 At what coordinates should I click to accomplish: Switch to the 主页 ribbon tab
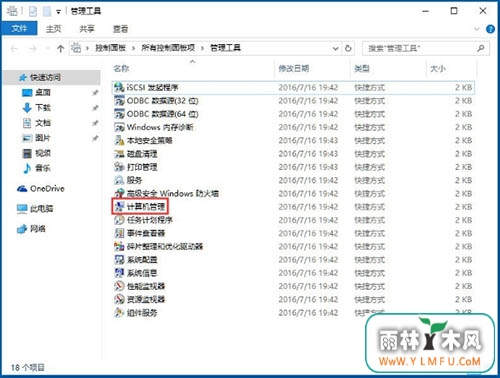[x=53, y=29]
